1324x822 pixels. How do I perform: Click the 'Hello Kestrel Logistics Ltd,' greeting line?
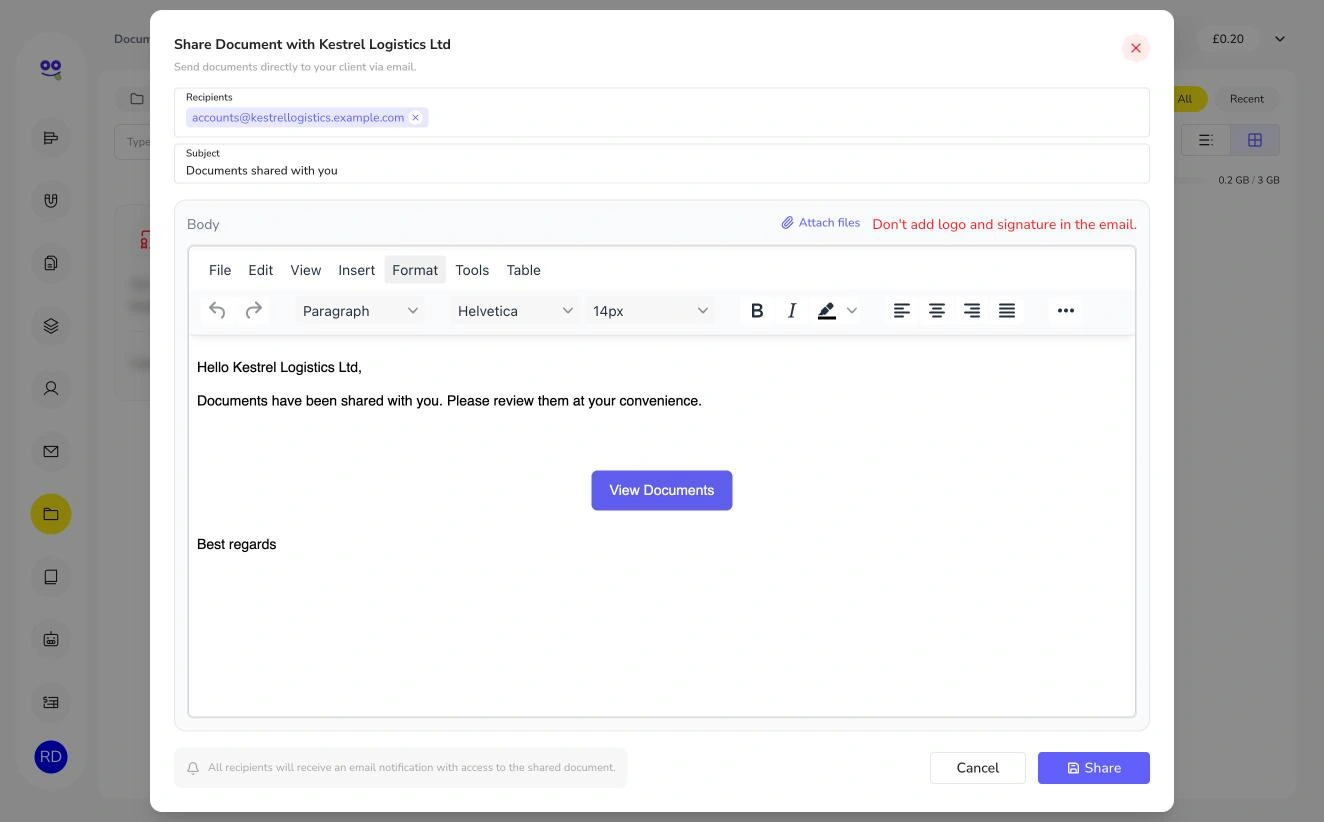279,368
